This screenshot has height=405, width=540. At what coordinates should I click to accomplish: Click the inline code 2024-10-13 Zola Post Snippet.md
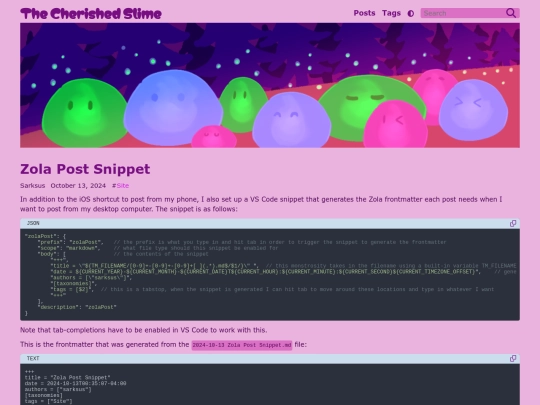pyautogui.click(x=242, y=345)
